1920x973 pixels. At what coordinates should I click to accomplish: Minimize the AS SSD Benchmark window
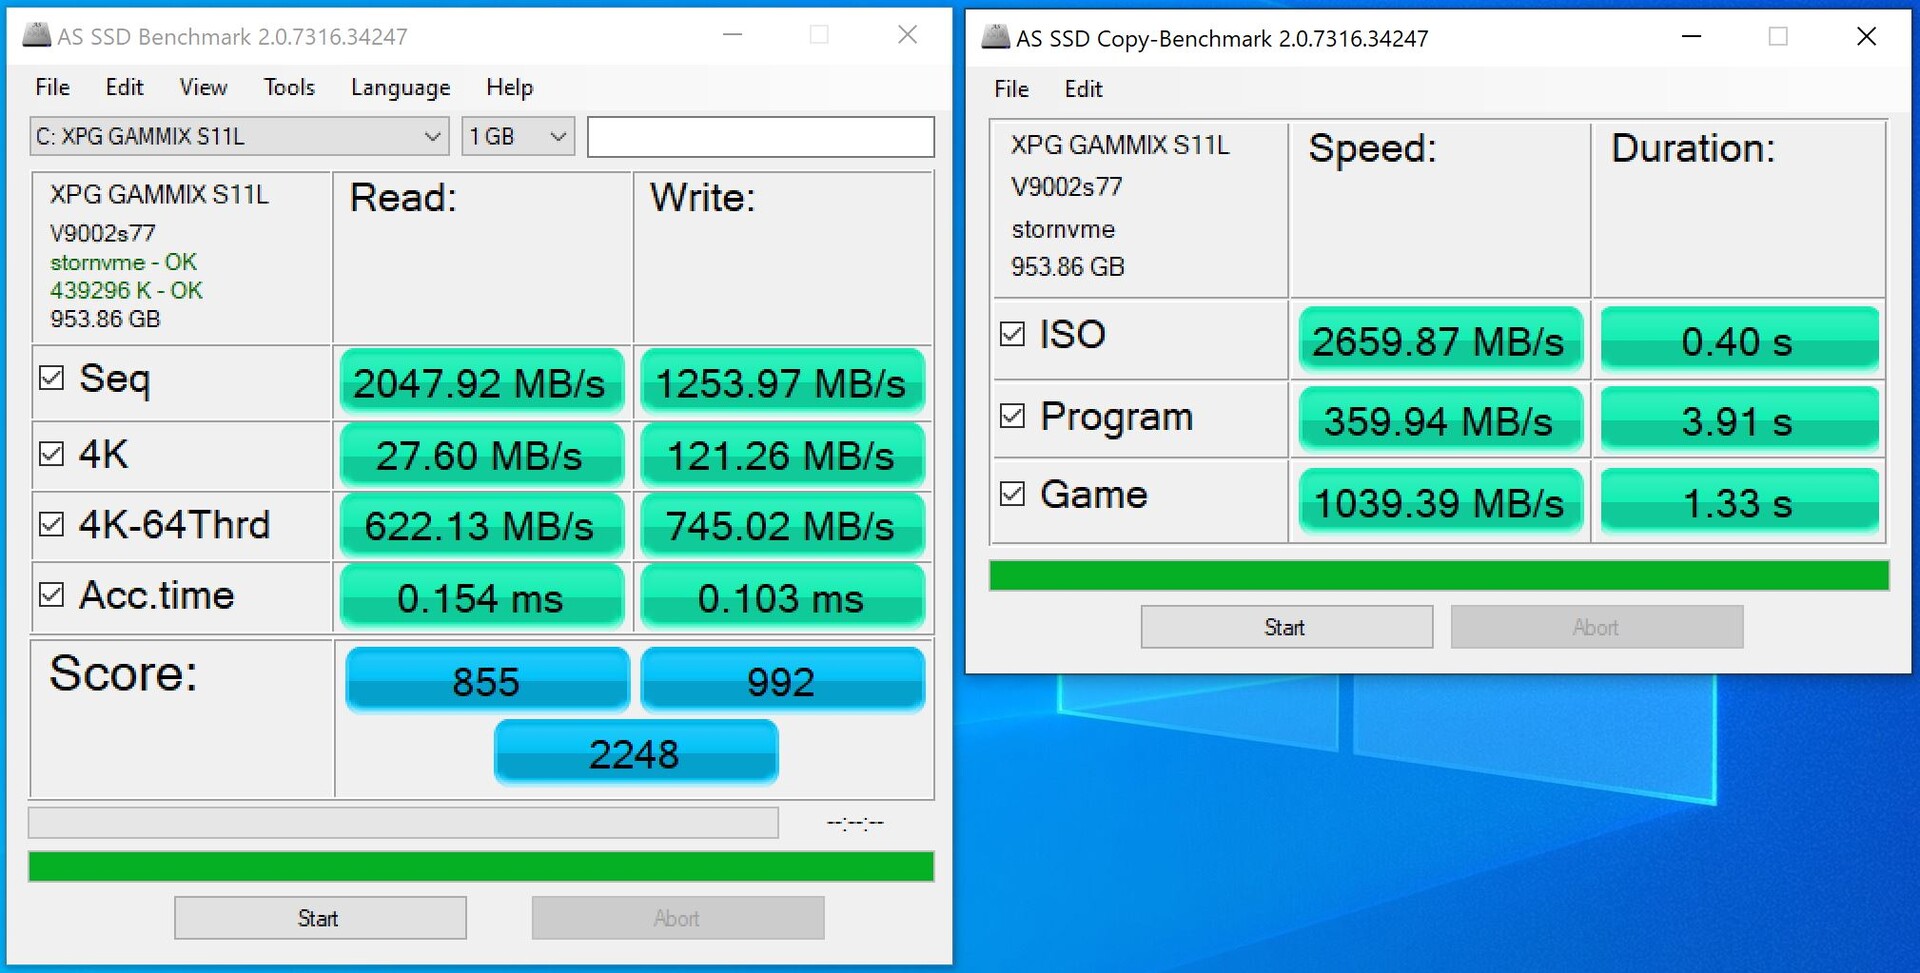coord(733,35)
